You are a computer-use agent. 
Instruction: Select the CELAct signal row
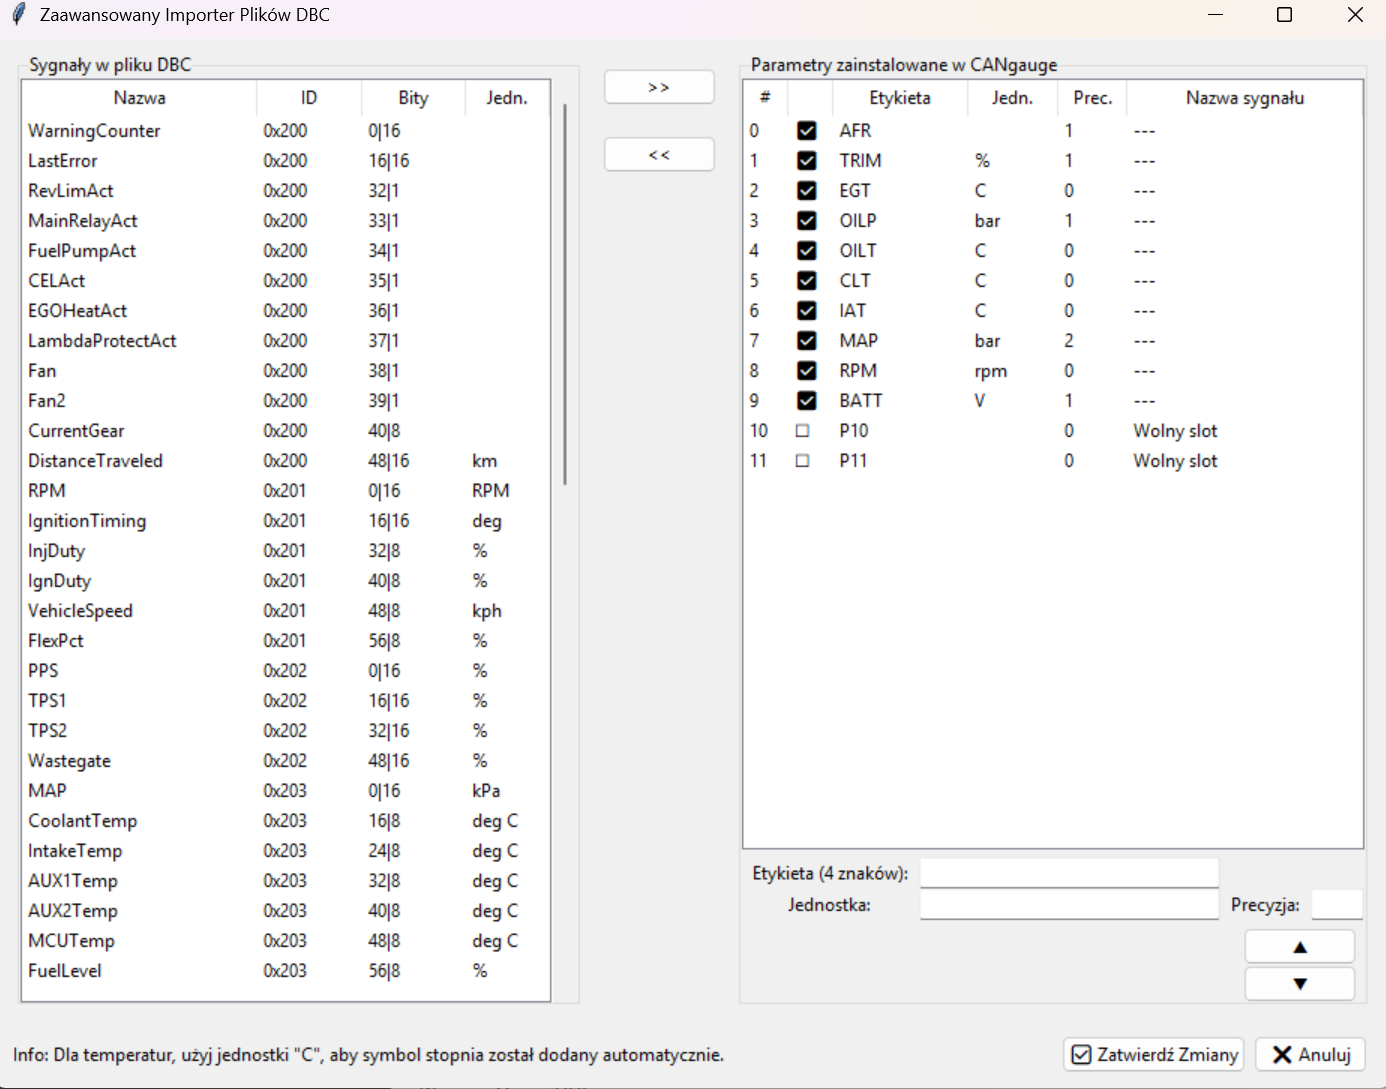(286, 281)
